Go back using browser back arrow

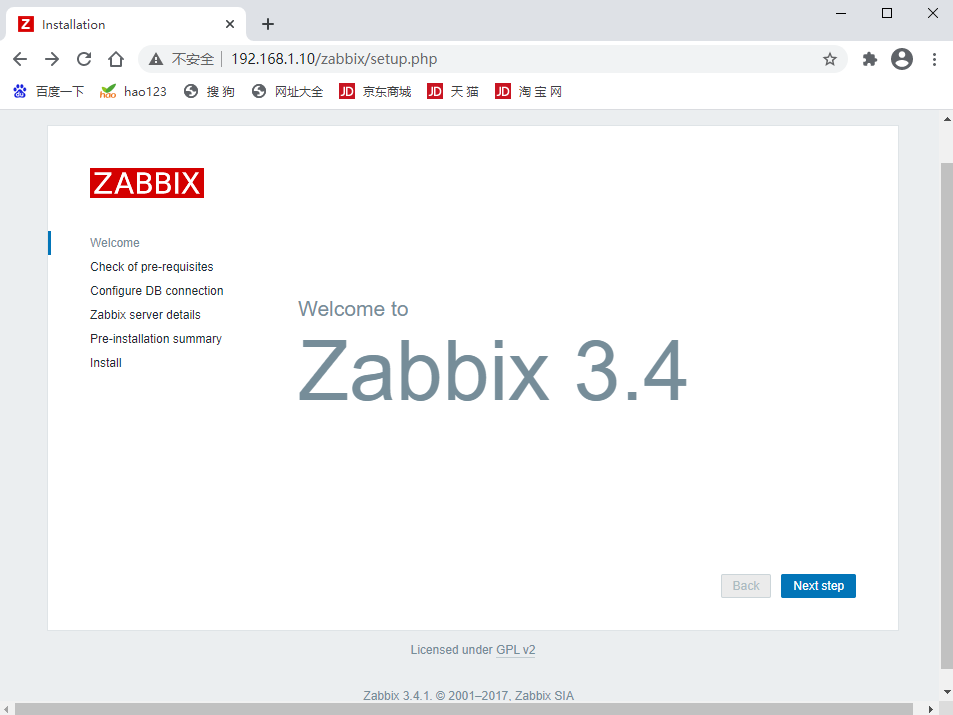coord(20,59)
